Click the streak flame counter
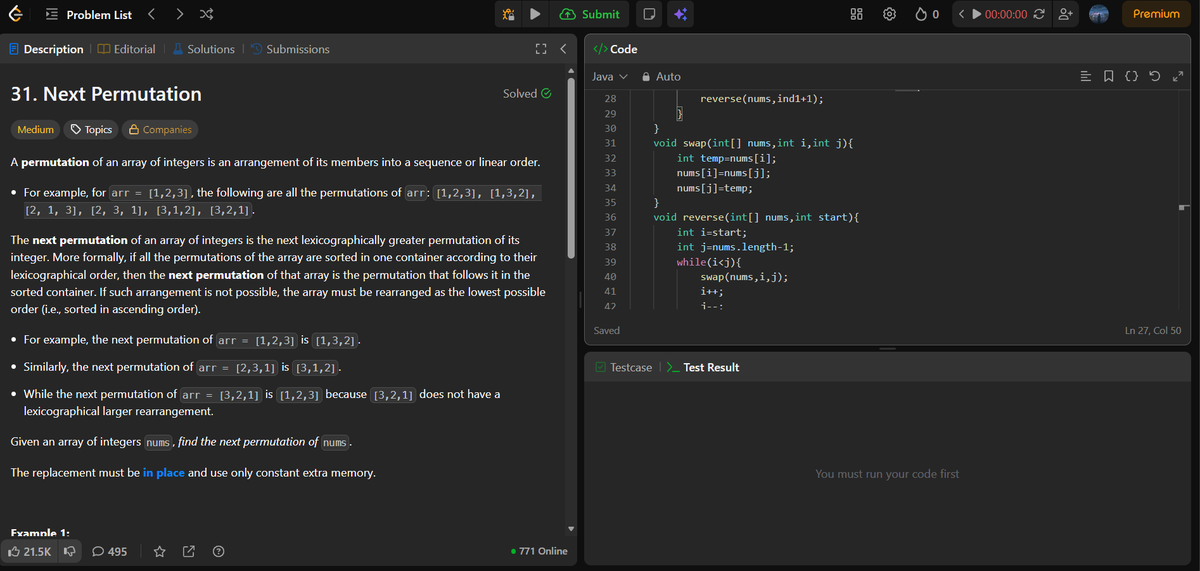This screenshot has height=571, width=1200. [925, 15]
